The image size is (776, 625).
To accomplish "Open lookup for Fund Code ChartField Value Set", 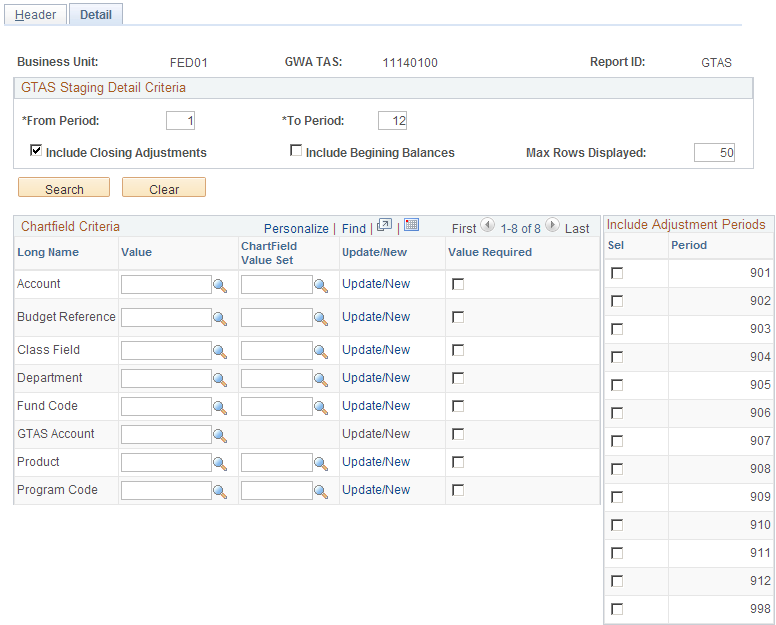I will pyautogui.click(x=321, y=408).
